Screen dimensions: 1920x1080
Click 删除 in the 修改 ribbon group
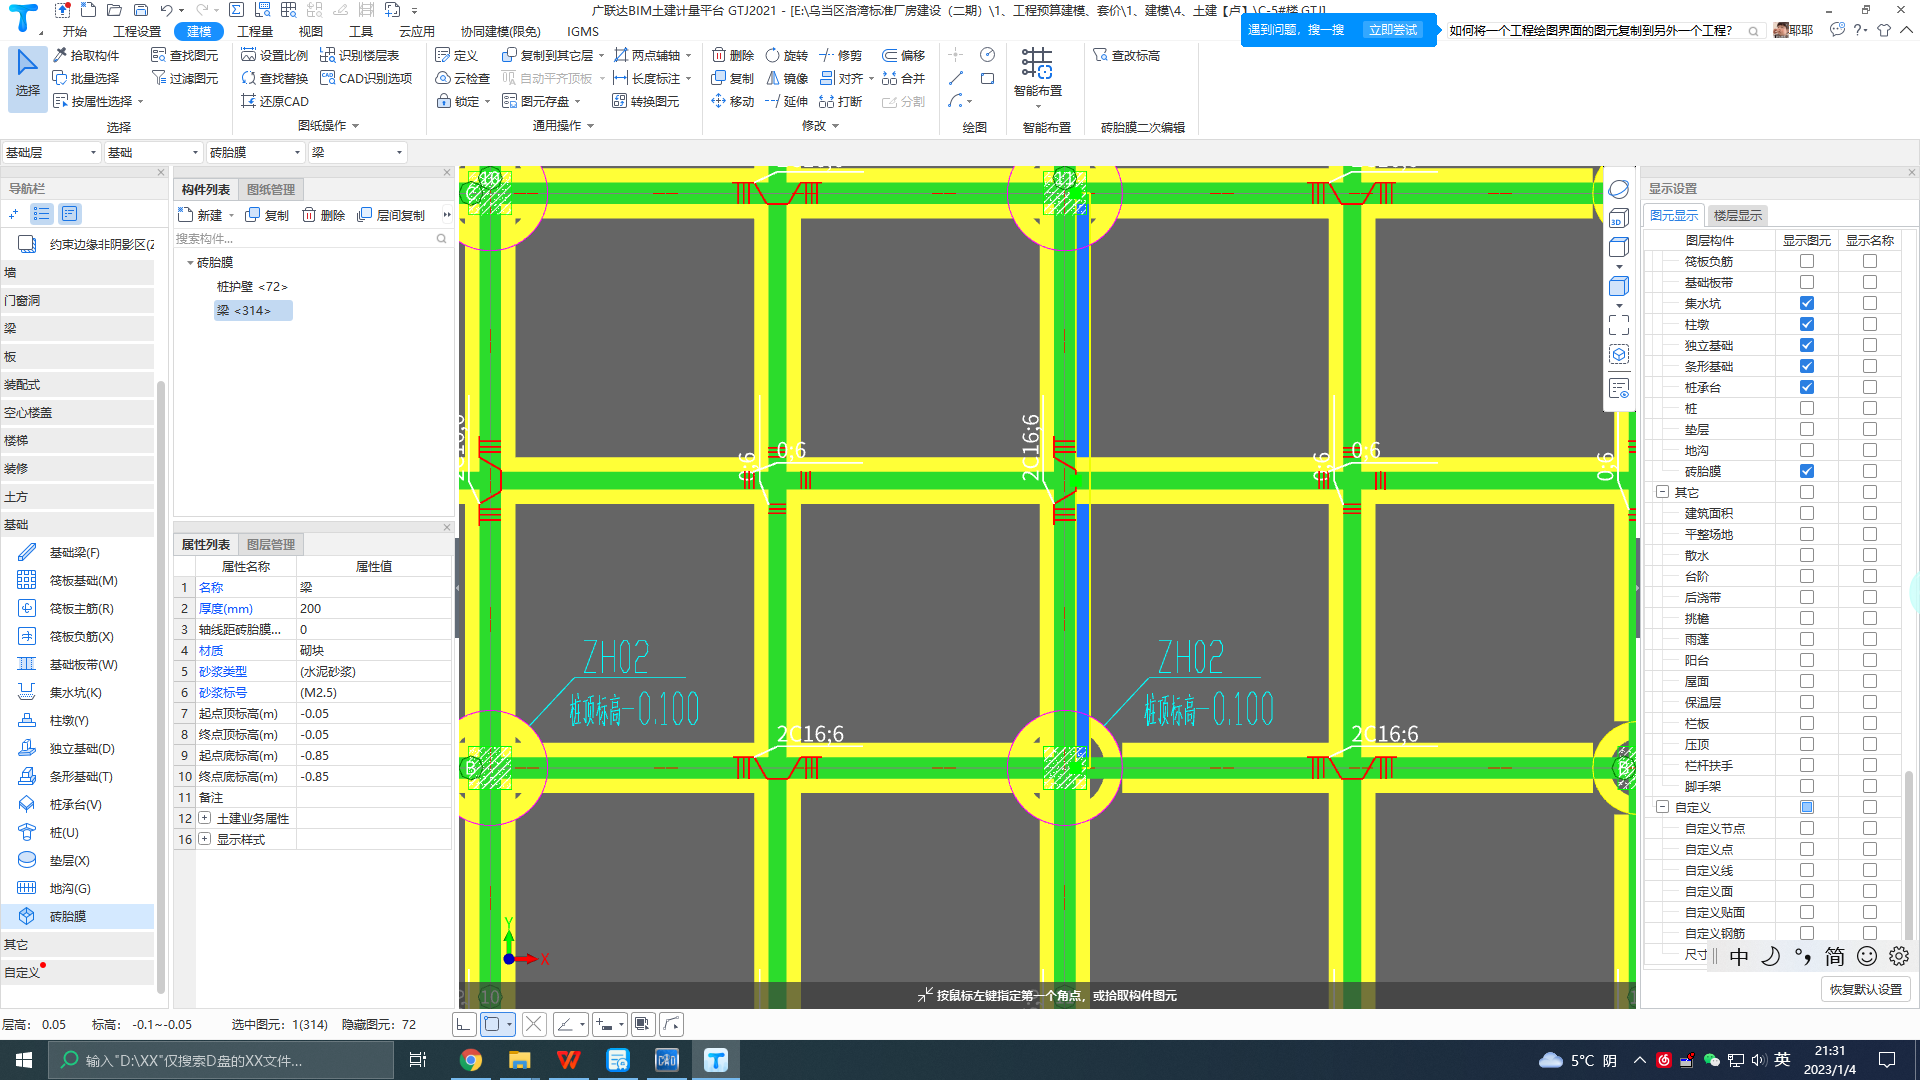732,55
